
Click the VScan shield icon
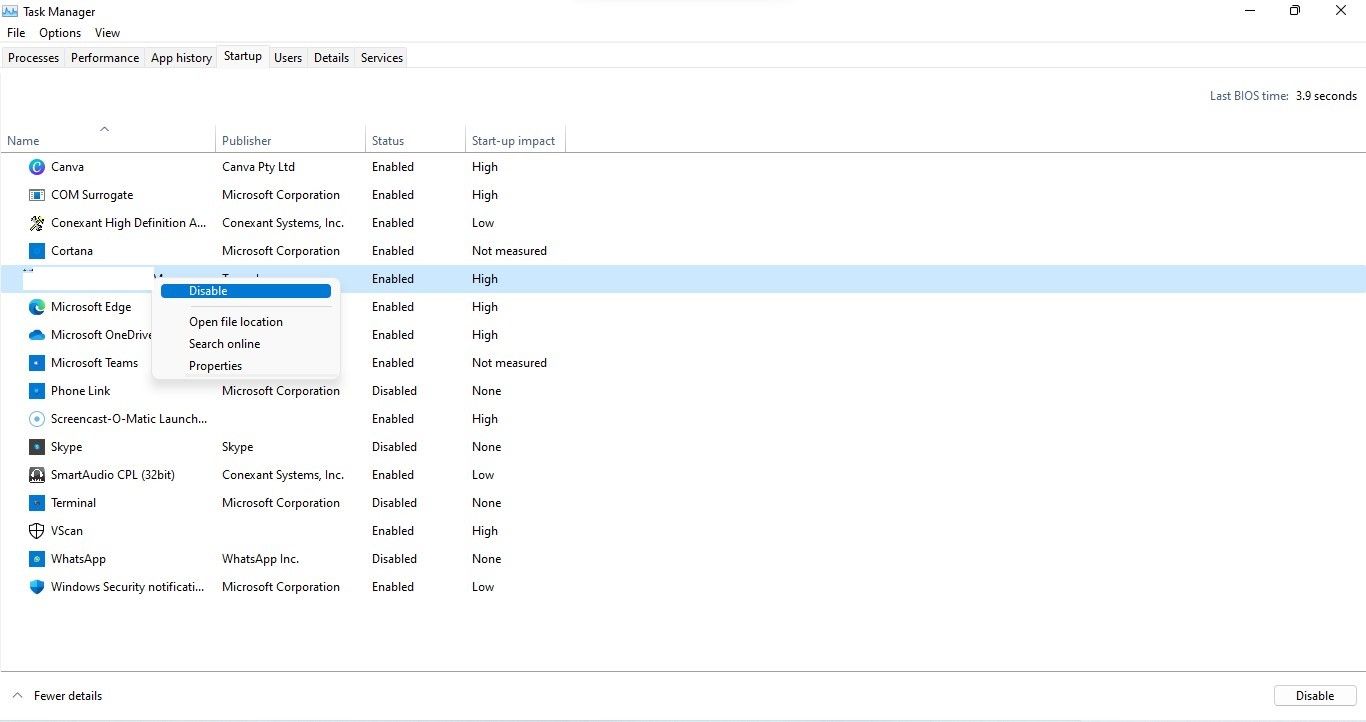click(x=37, y=531)
